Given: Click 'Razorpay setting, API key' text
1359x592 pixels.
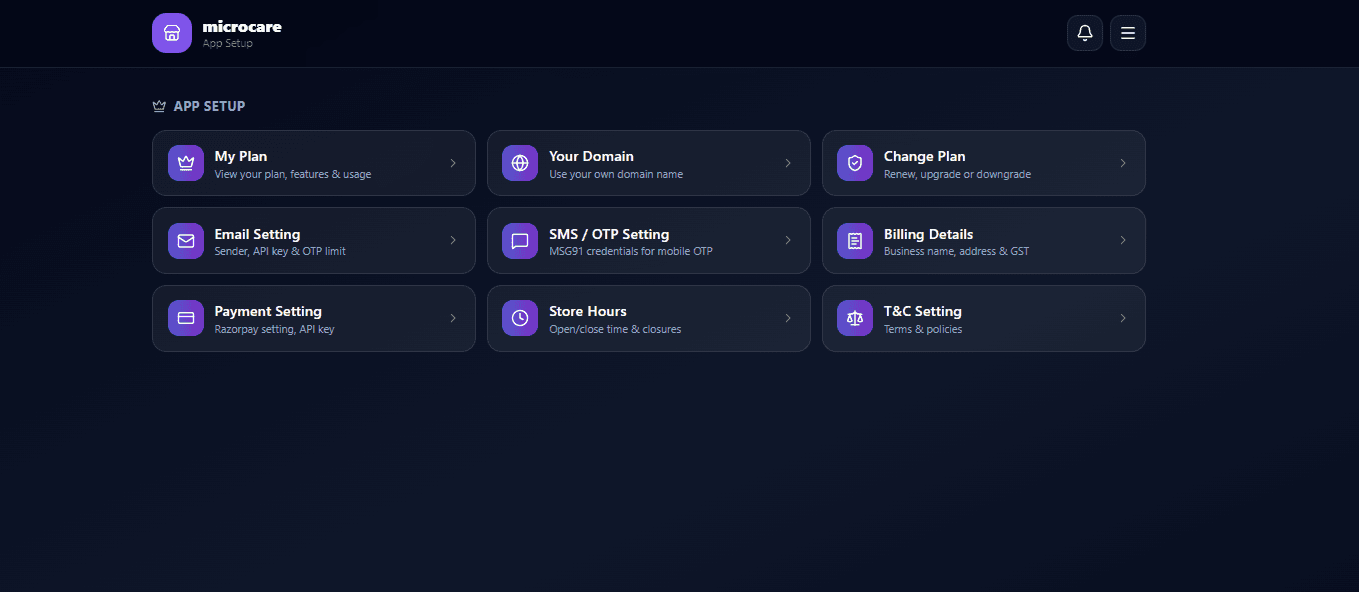Looking at the screenshot, I should click(x=274, y=329).
